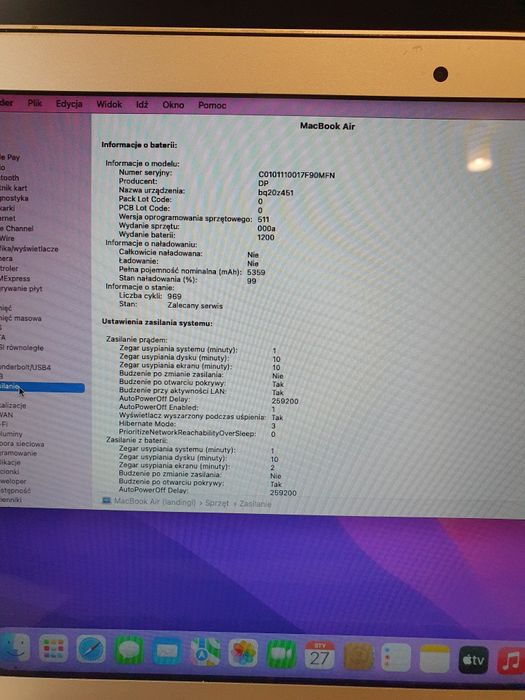Select Apple Pay in the sidebar
The height and width of the screenshot is (700, 525).
click(10, 157)
